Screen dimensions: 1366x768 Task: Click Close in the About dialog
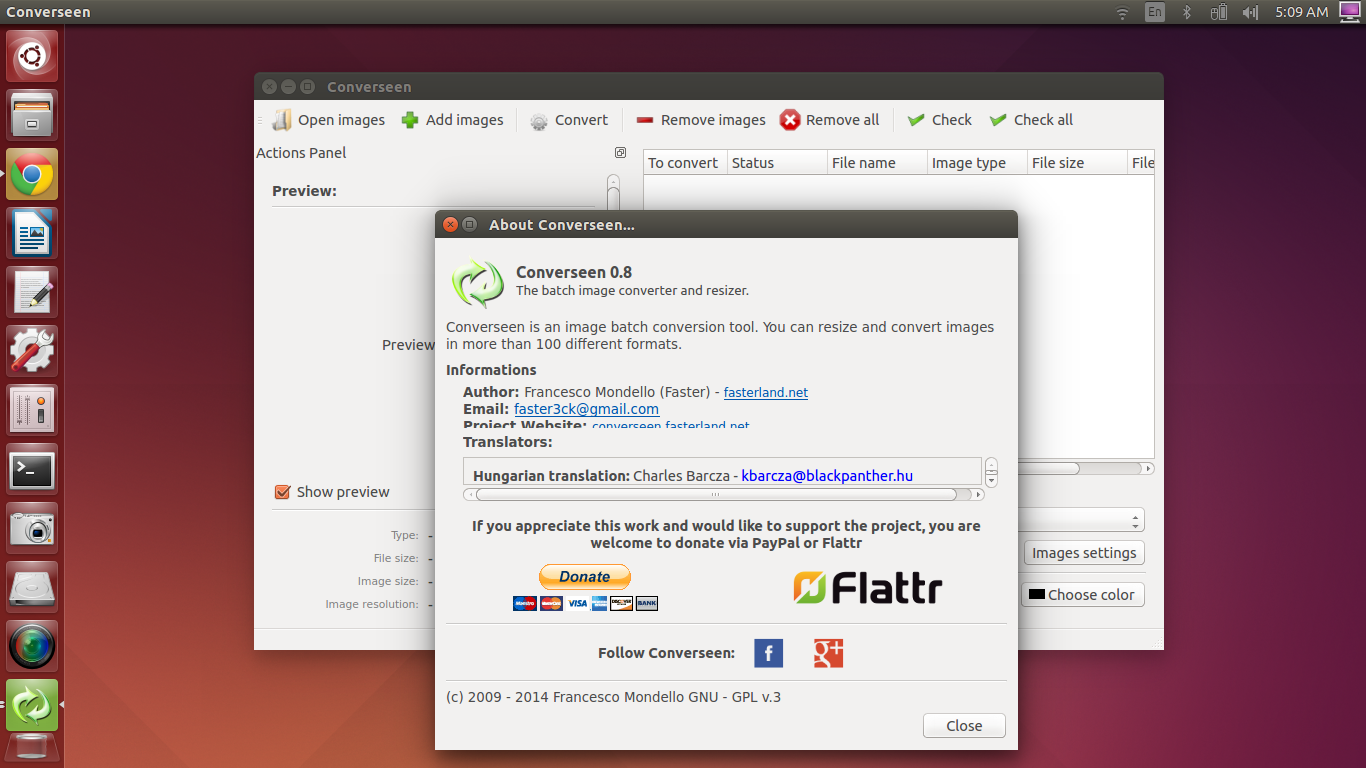click(x=964, y=726)
